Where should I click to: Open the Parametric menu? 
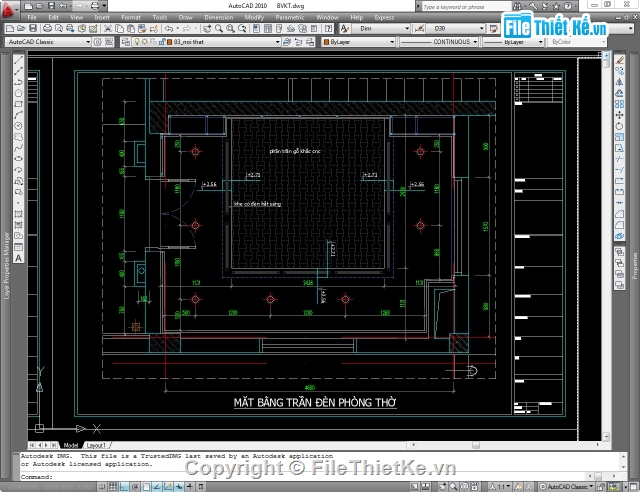[290, 17]
